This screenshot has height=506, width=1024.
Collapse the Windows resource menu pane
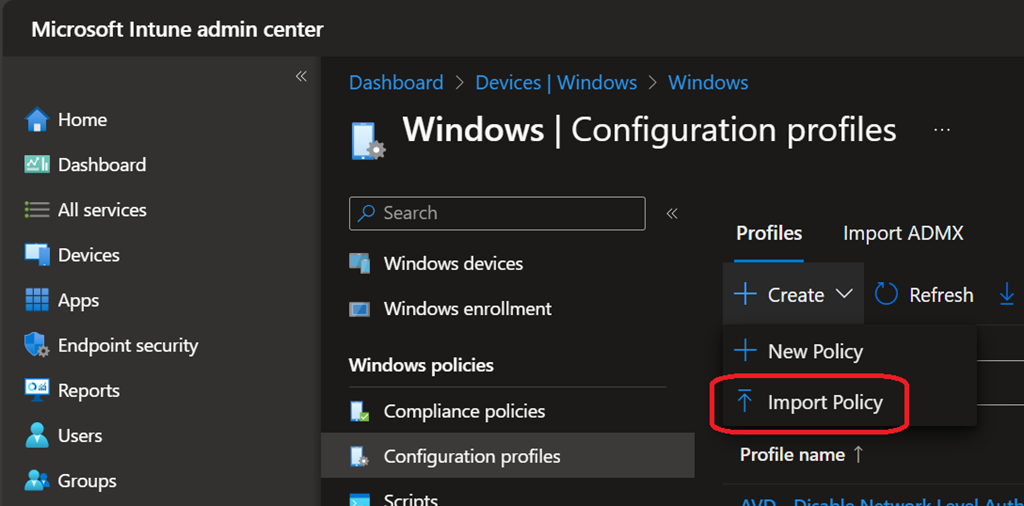(x=672, y=213)
